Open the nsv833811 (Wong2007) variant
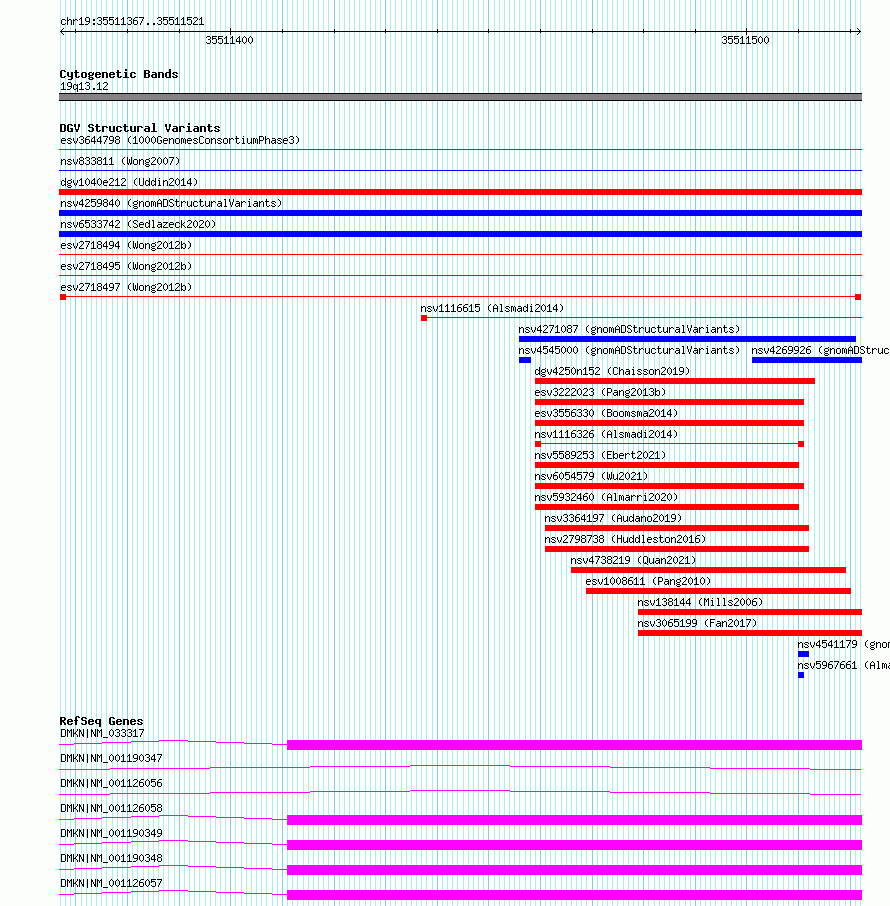Viewport: 890px width, 906px height. [x=120, y=161]
